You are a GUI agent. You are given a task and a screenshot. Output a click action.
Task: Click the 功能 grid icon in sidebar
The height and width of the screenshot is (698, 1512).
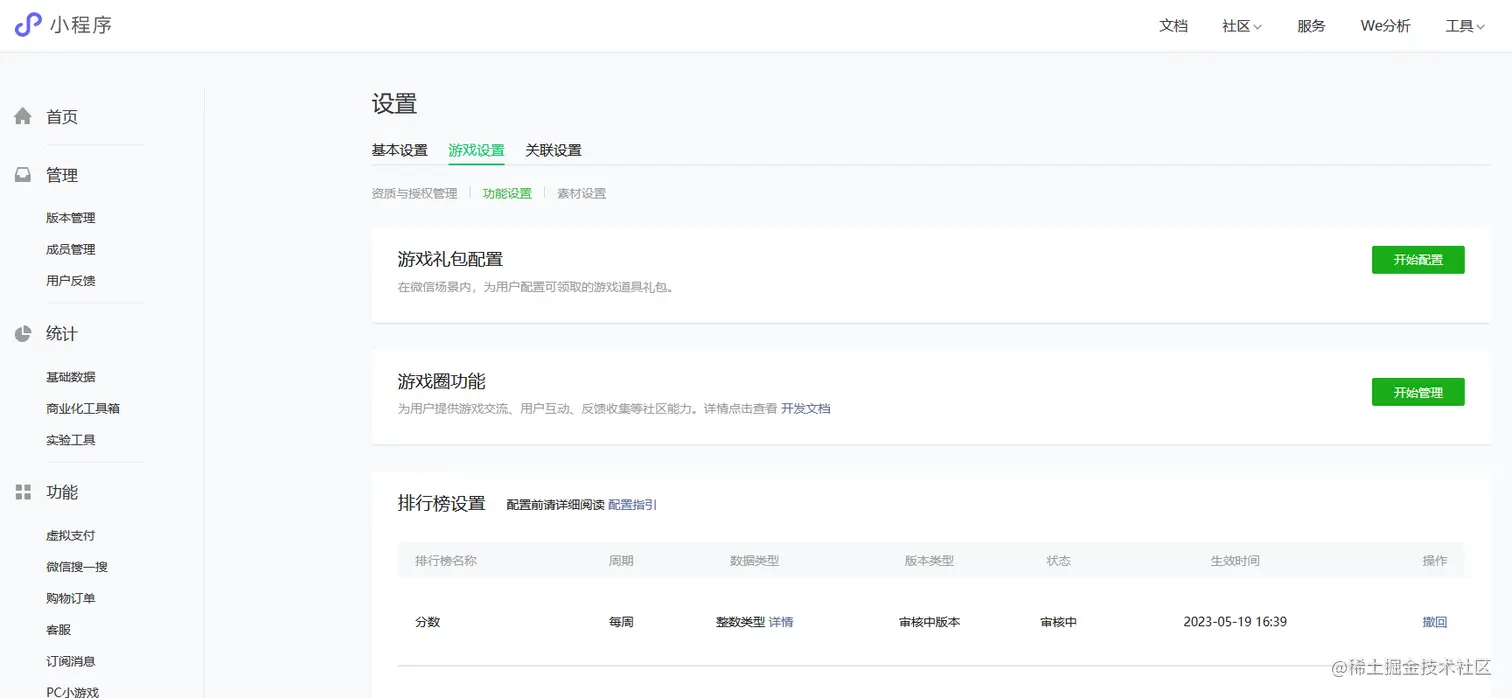coord(22,491)
